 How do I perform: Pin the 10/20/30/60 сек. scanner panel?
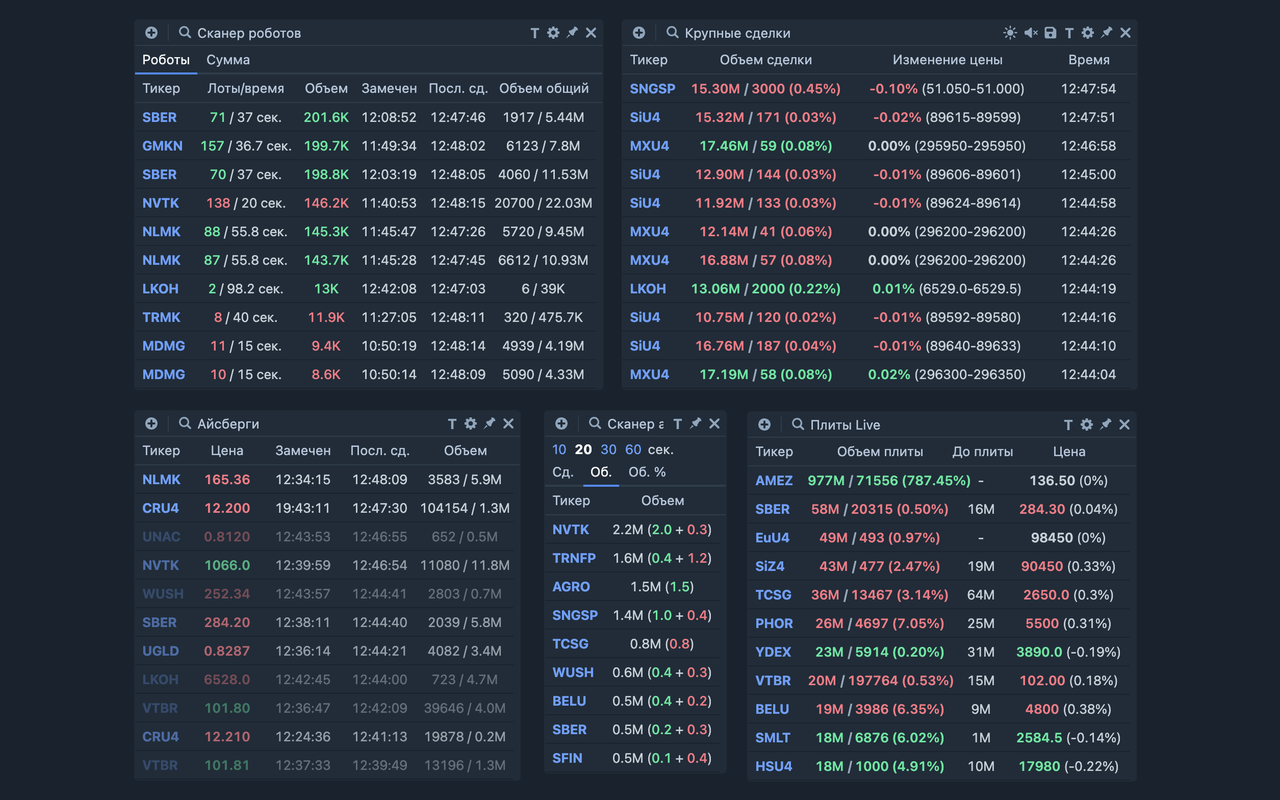pos(696,424)
